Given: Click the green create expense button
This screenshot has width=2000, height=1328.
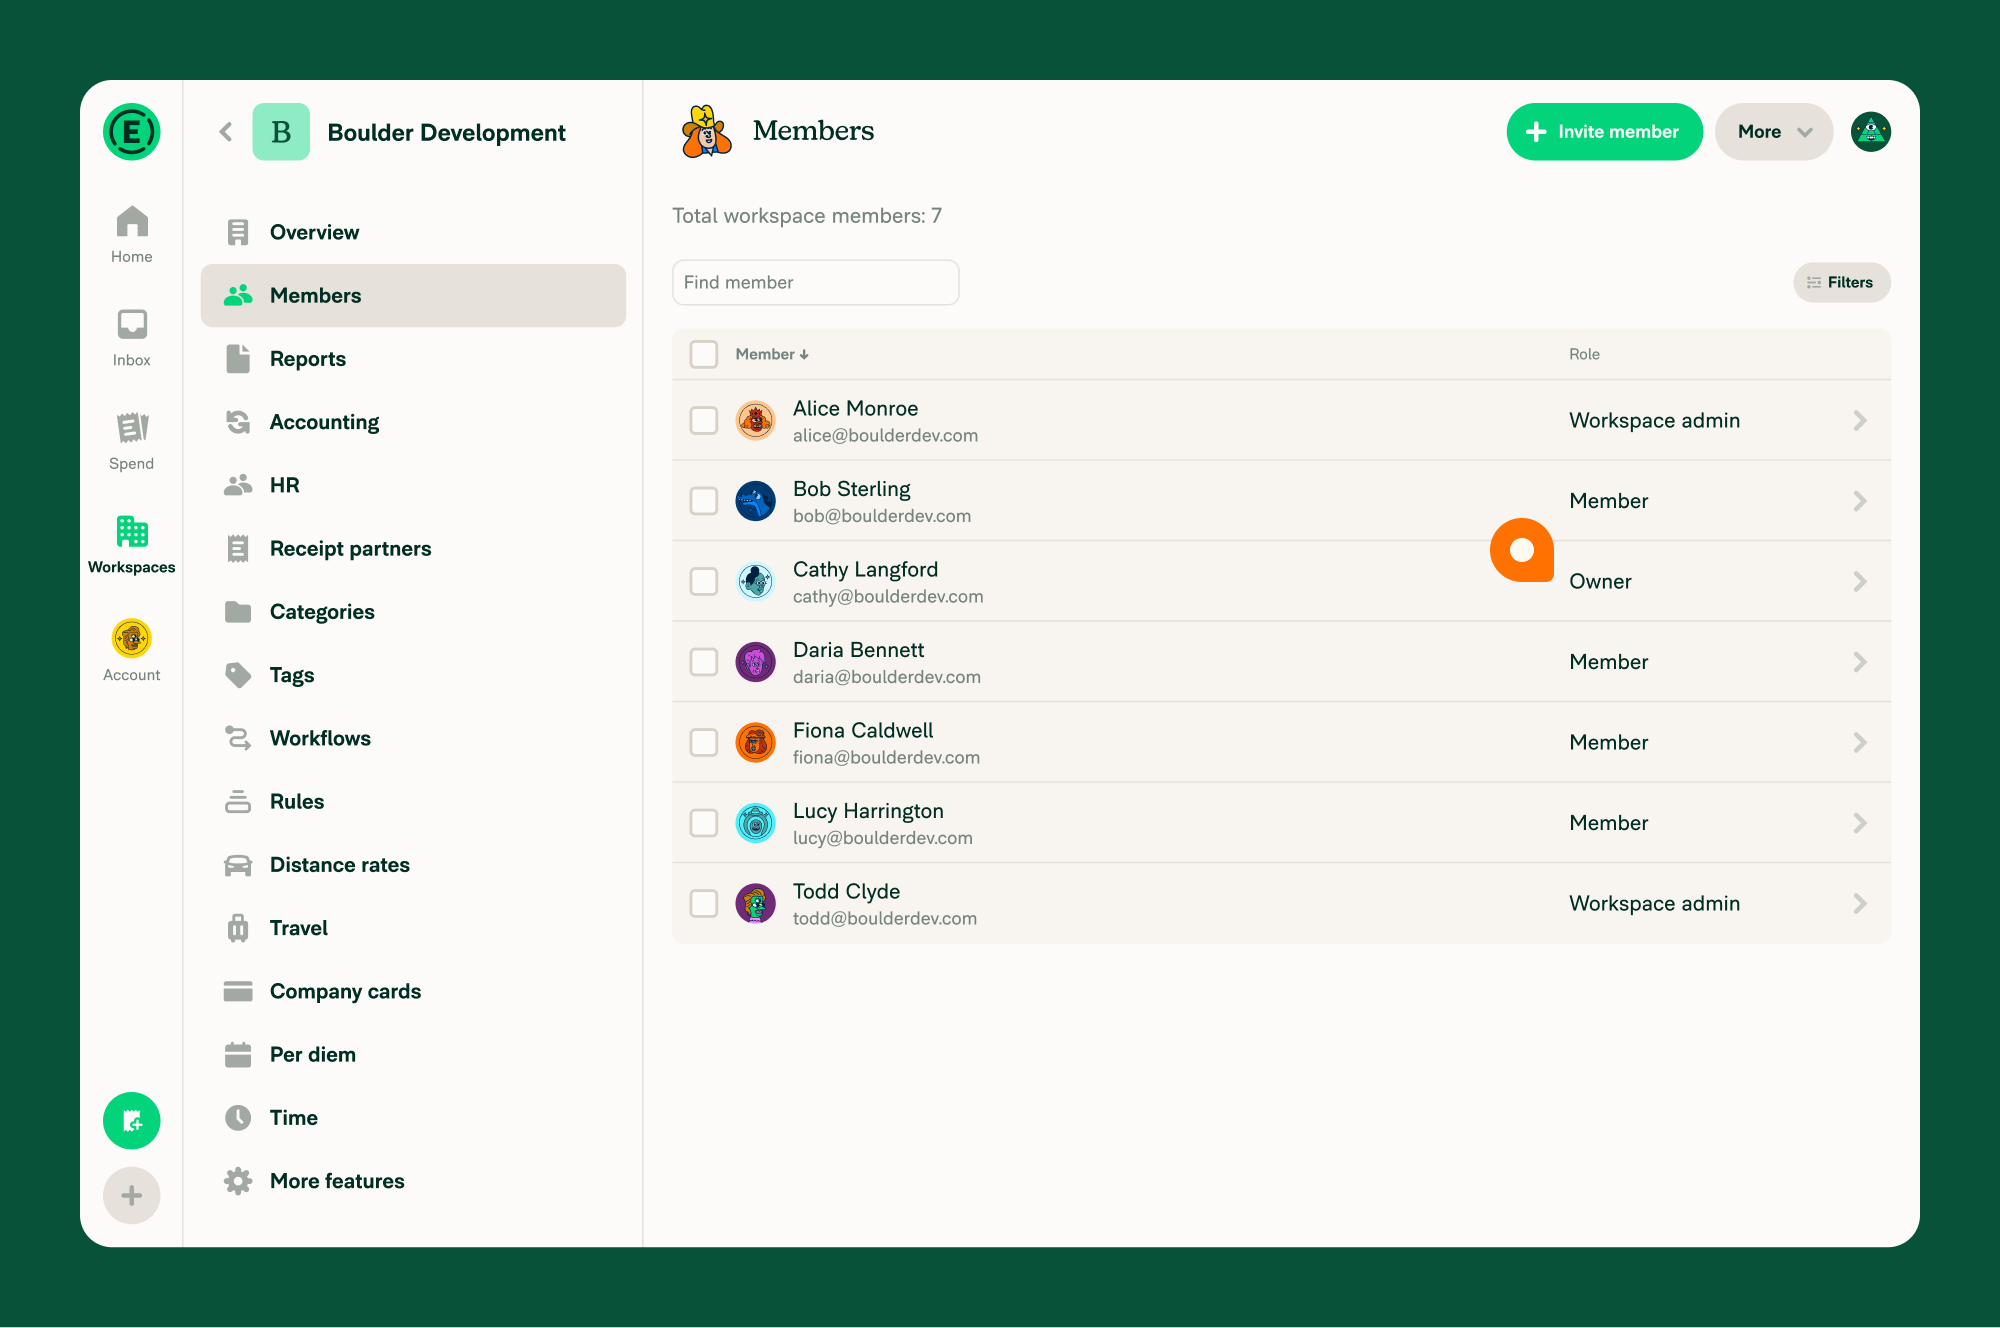Looking at the screenshot, I should [131, 1120].
